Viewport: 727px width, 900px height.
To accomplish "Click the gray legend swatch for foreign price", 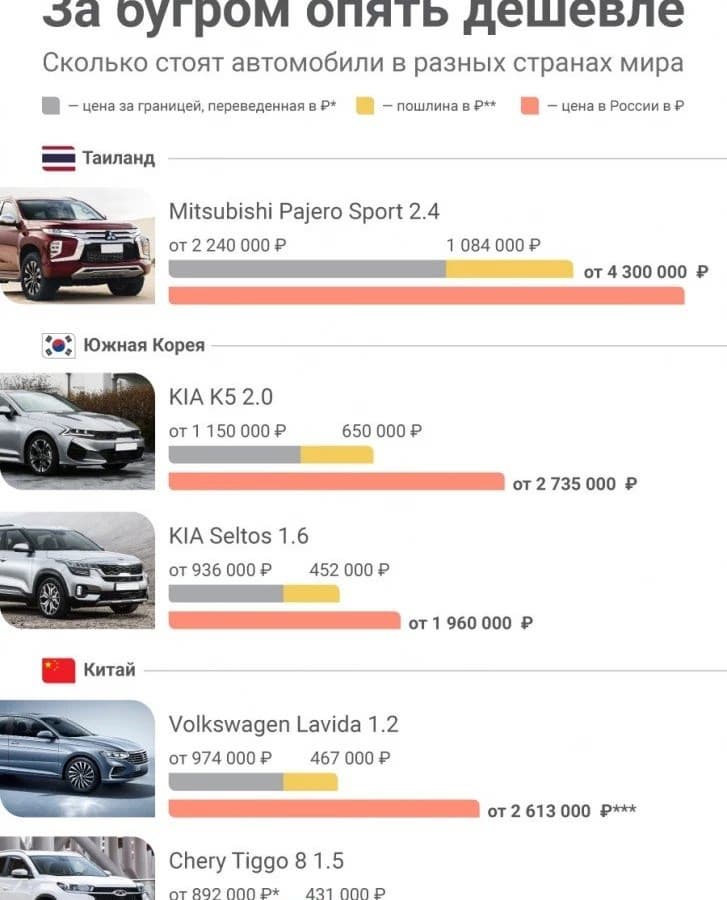I will [x=52, y=106].
